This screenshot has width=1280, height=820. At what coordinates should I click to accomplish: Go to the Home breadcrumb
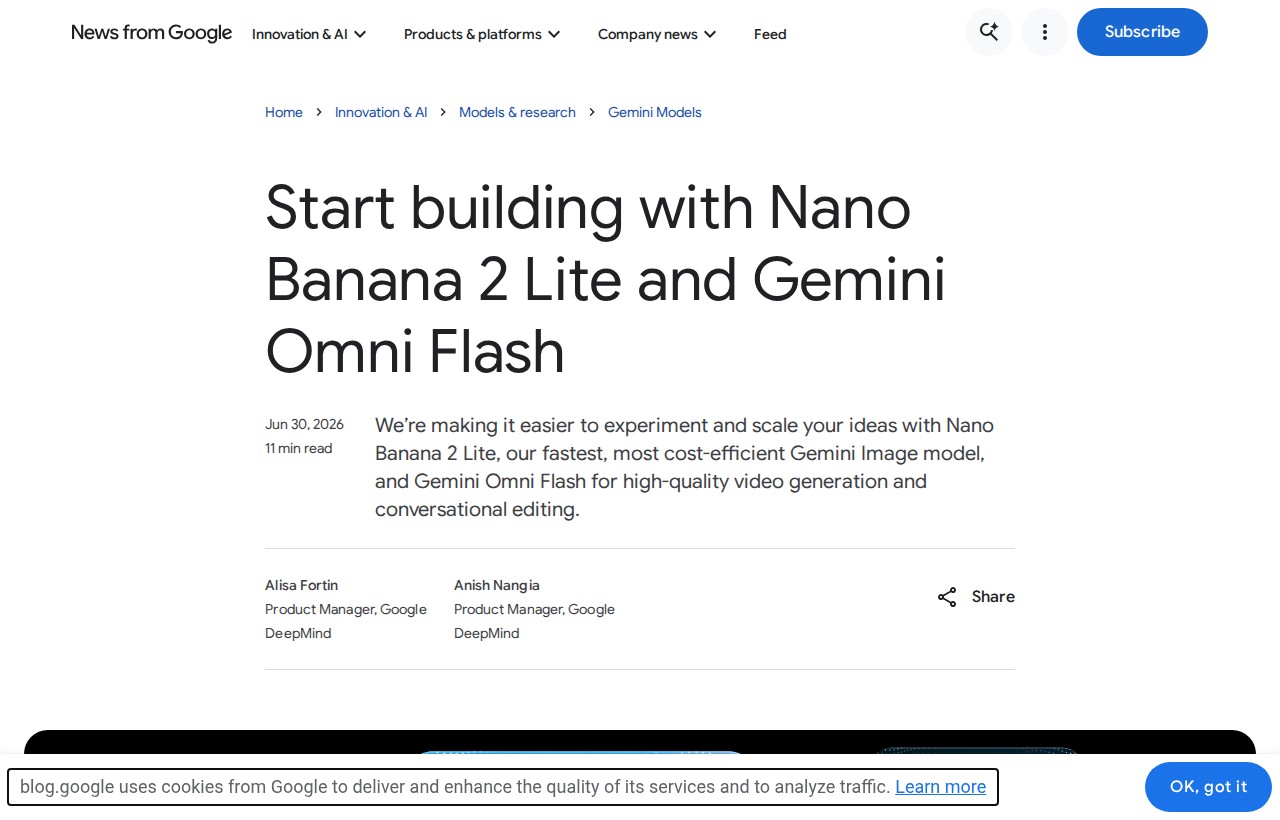[284, 112]
